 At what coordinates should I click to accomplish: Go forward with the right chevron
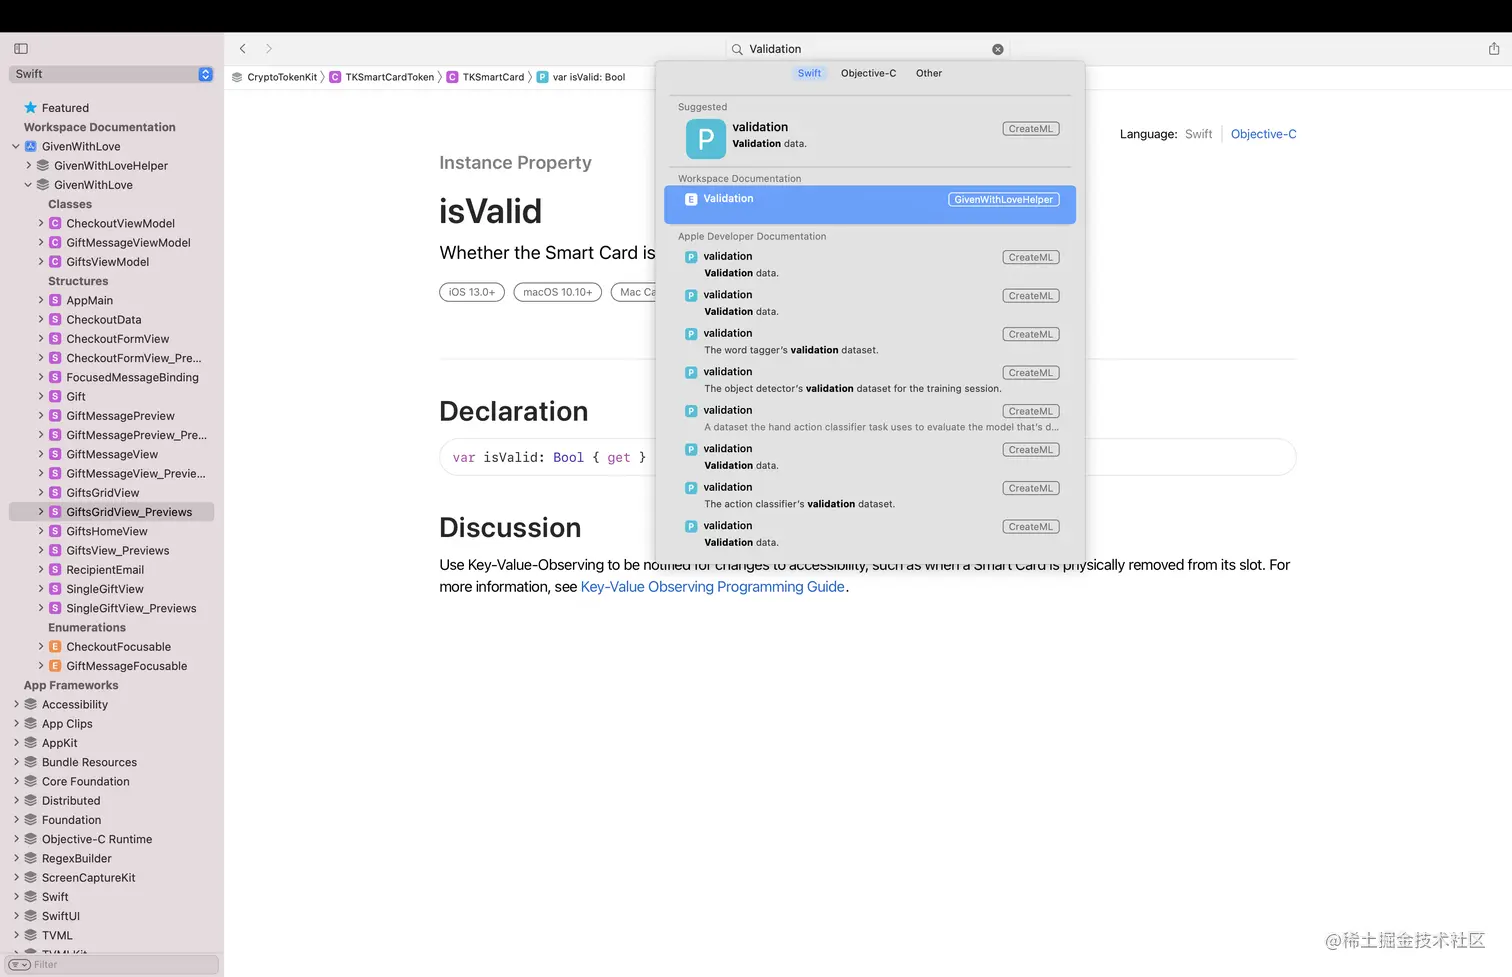[x=269, y=48]
